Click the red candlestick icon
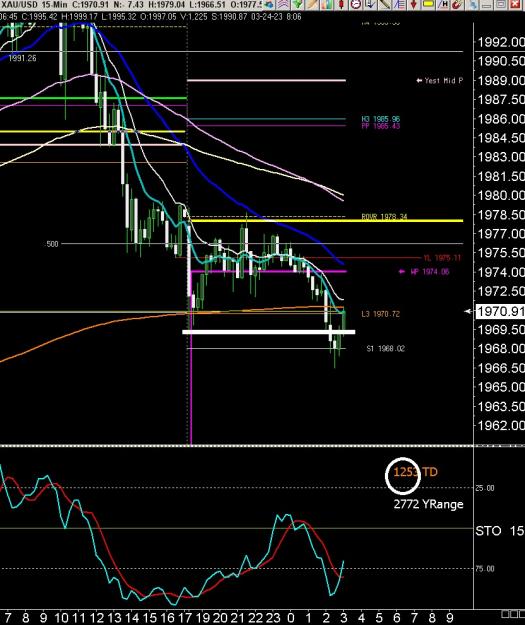The width and height of the screenshot is (525, 625). [341, 4]
